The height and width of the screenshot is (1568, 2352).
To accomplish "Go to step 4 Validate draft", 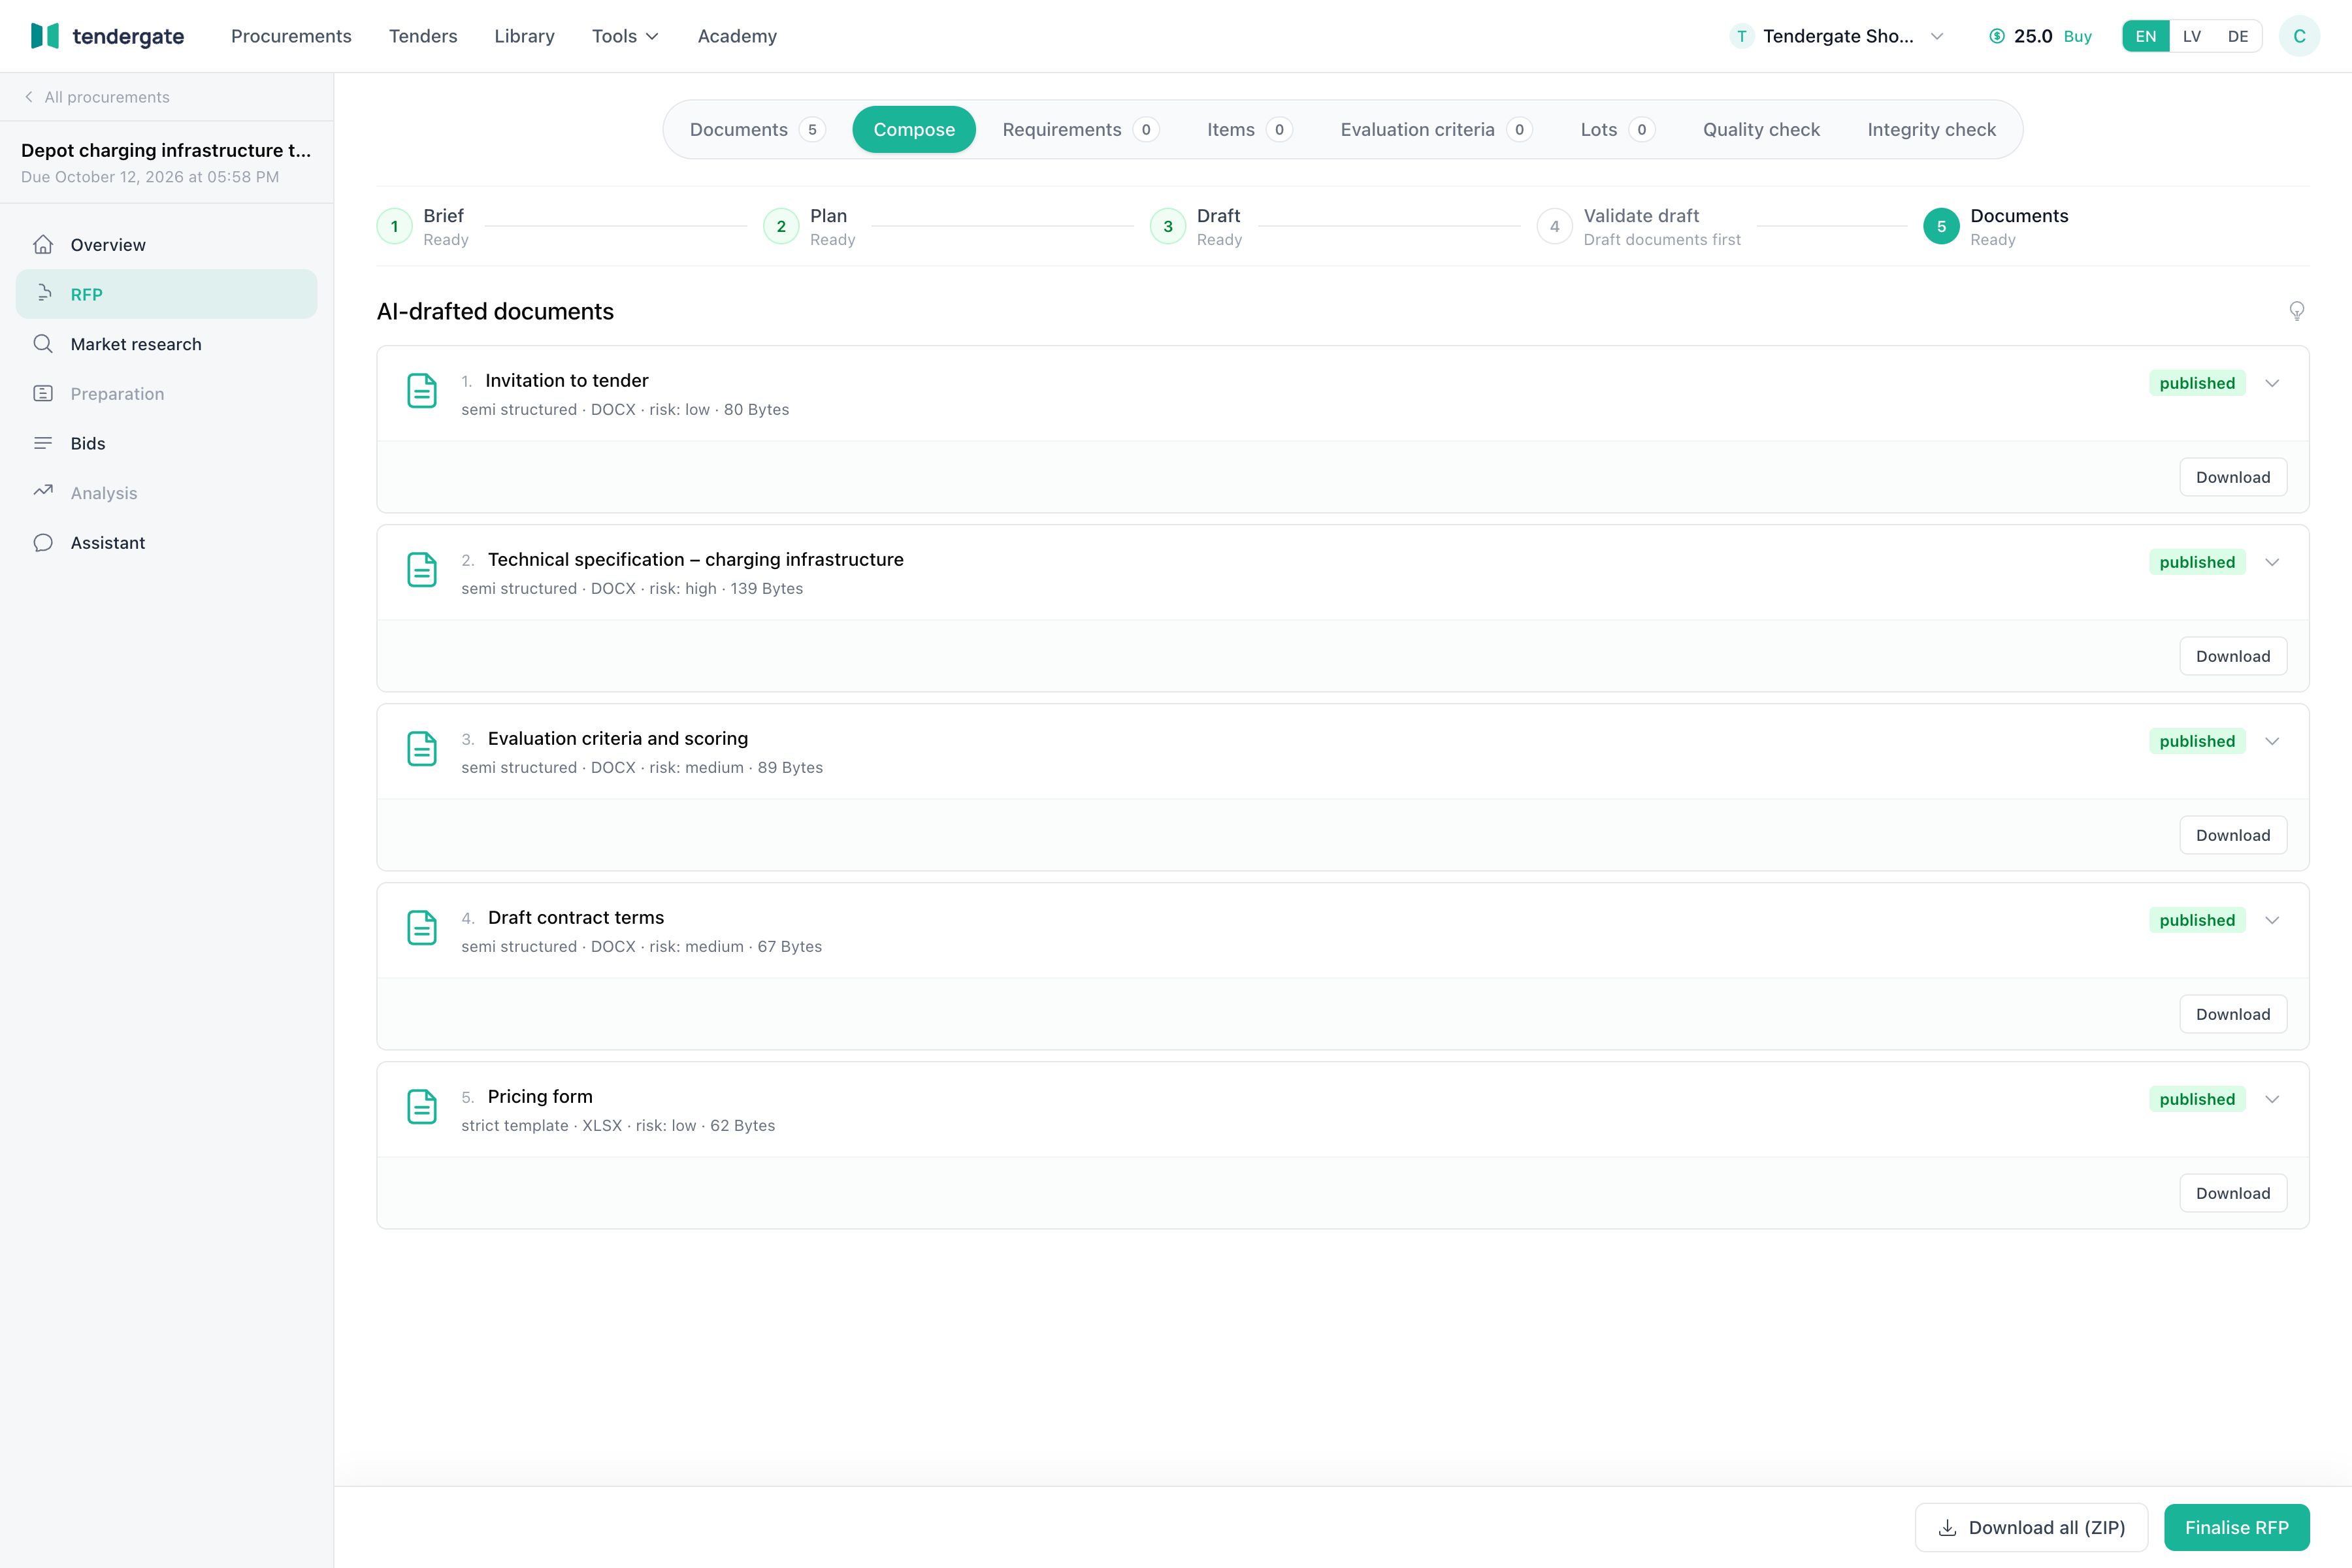I will pyautogui.click(x=1639, y=226).
